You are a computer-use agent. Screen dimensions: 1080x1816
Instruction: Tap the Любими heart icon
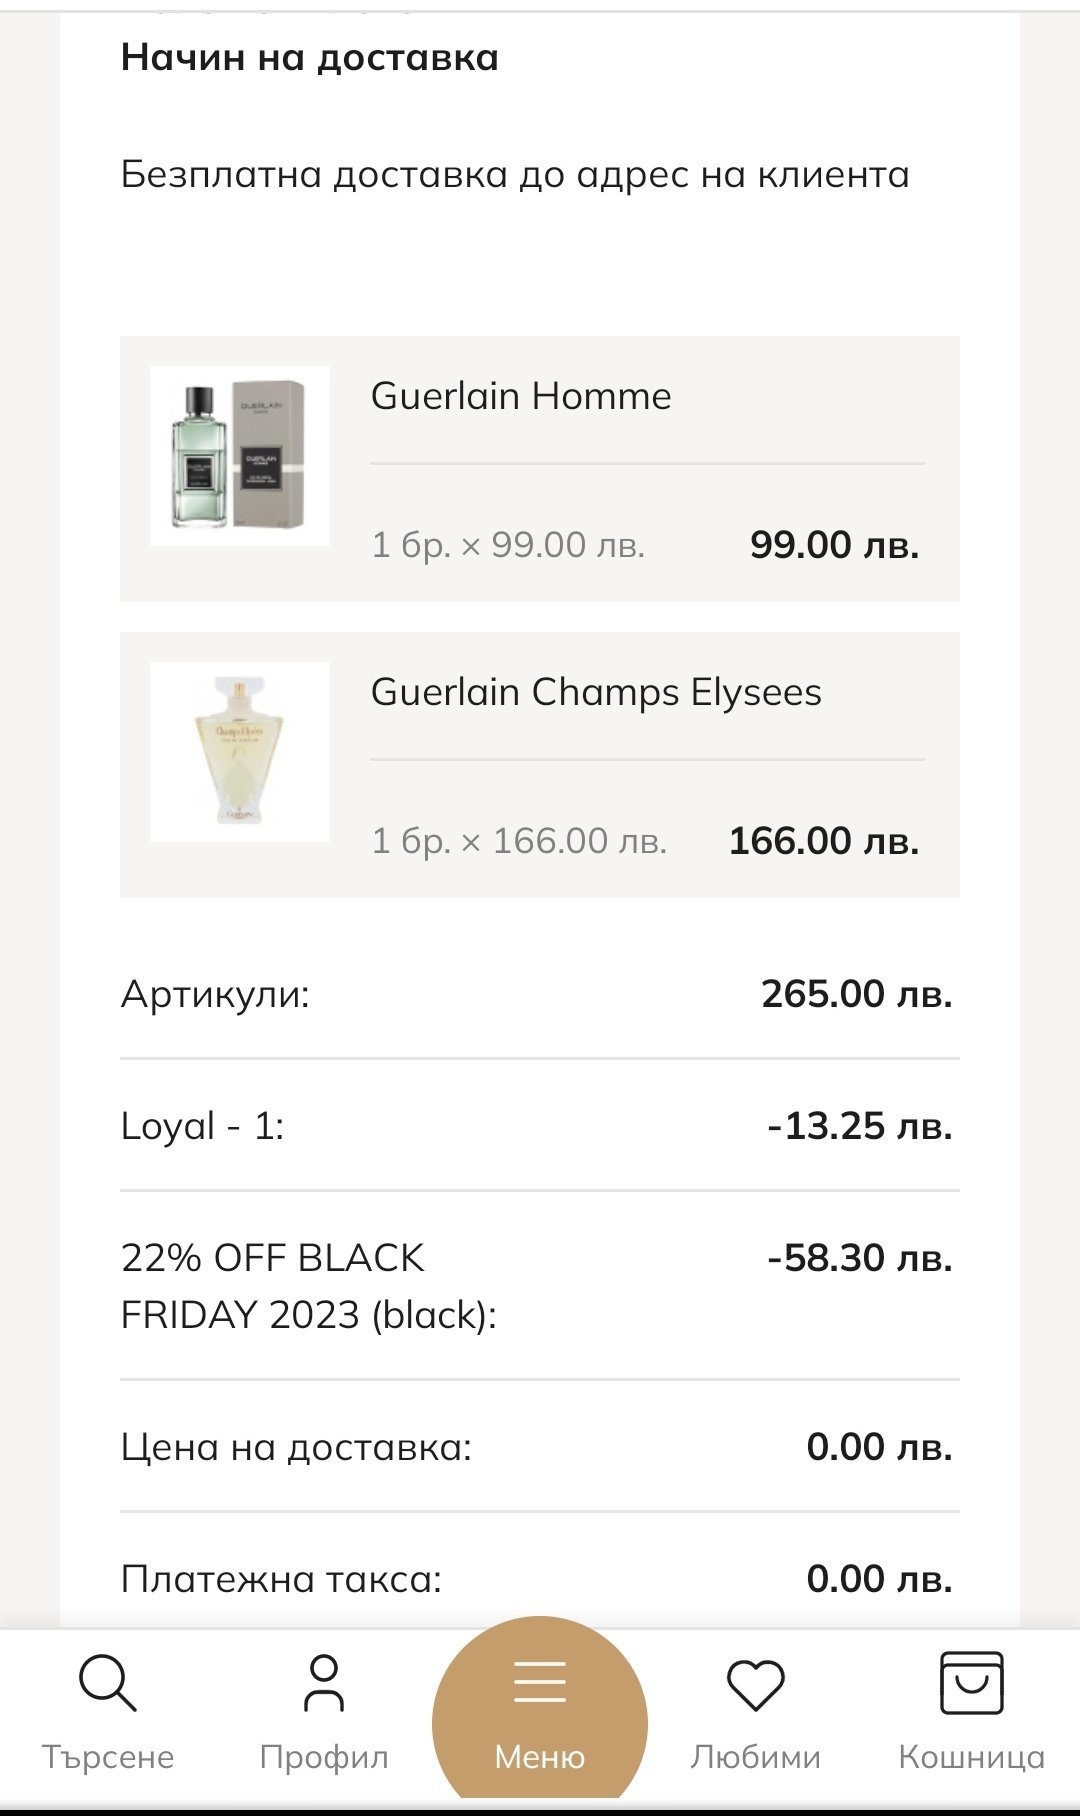(755, 1685)
